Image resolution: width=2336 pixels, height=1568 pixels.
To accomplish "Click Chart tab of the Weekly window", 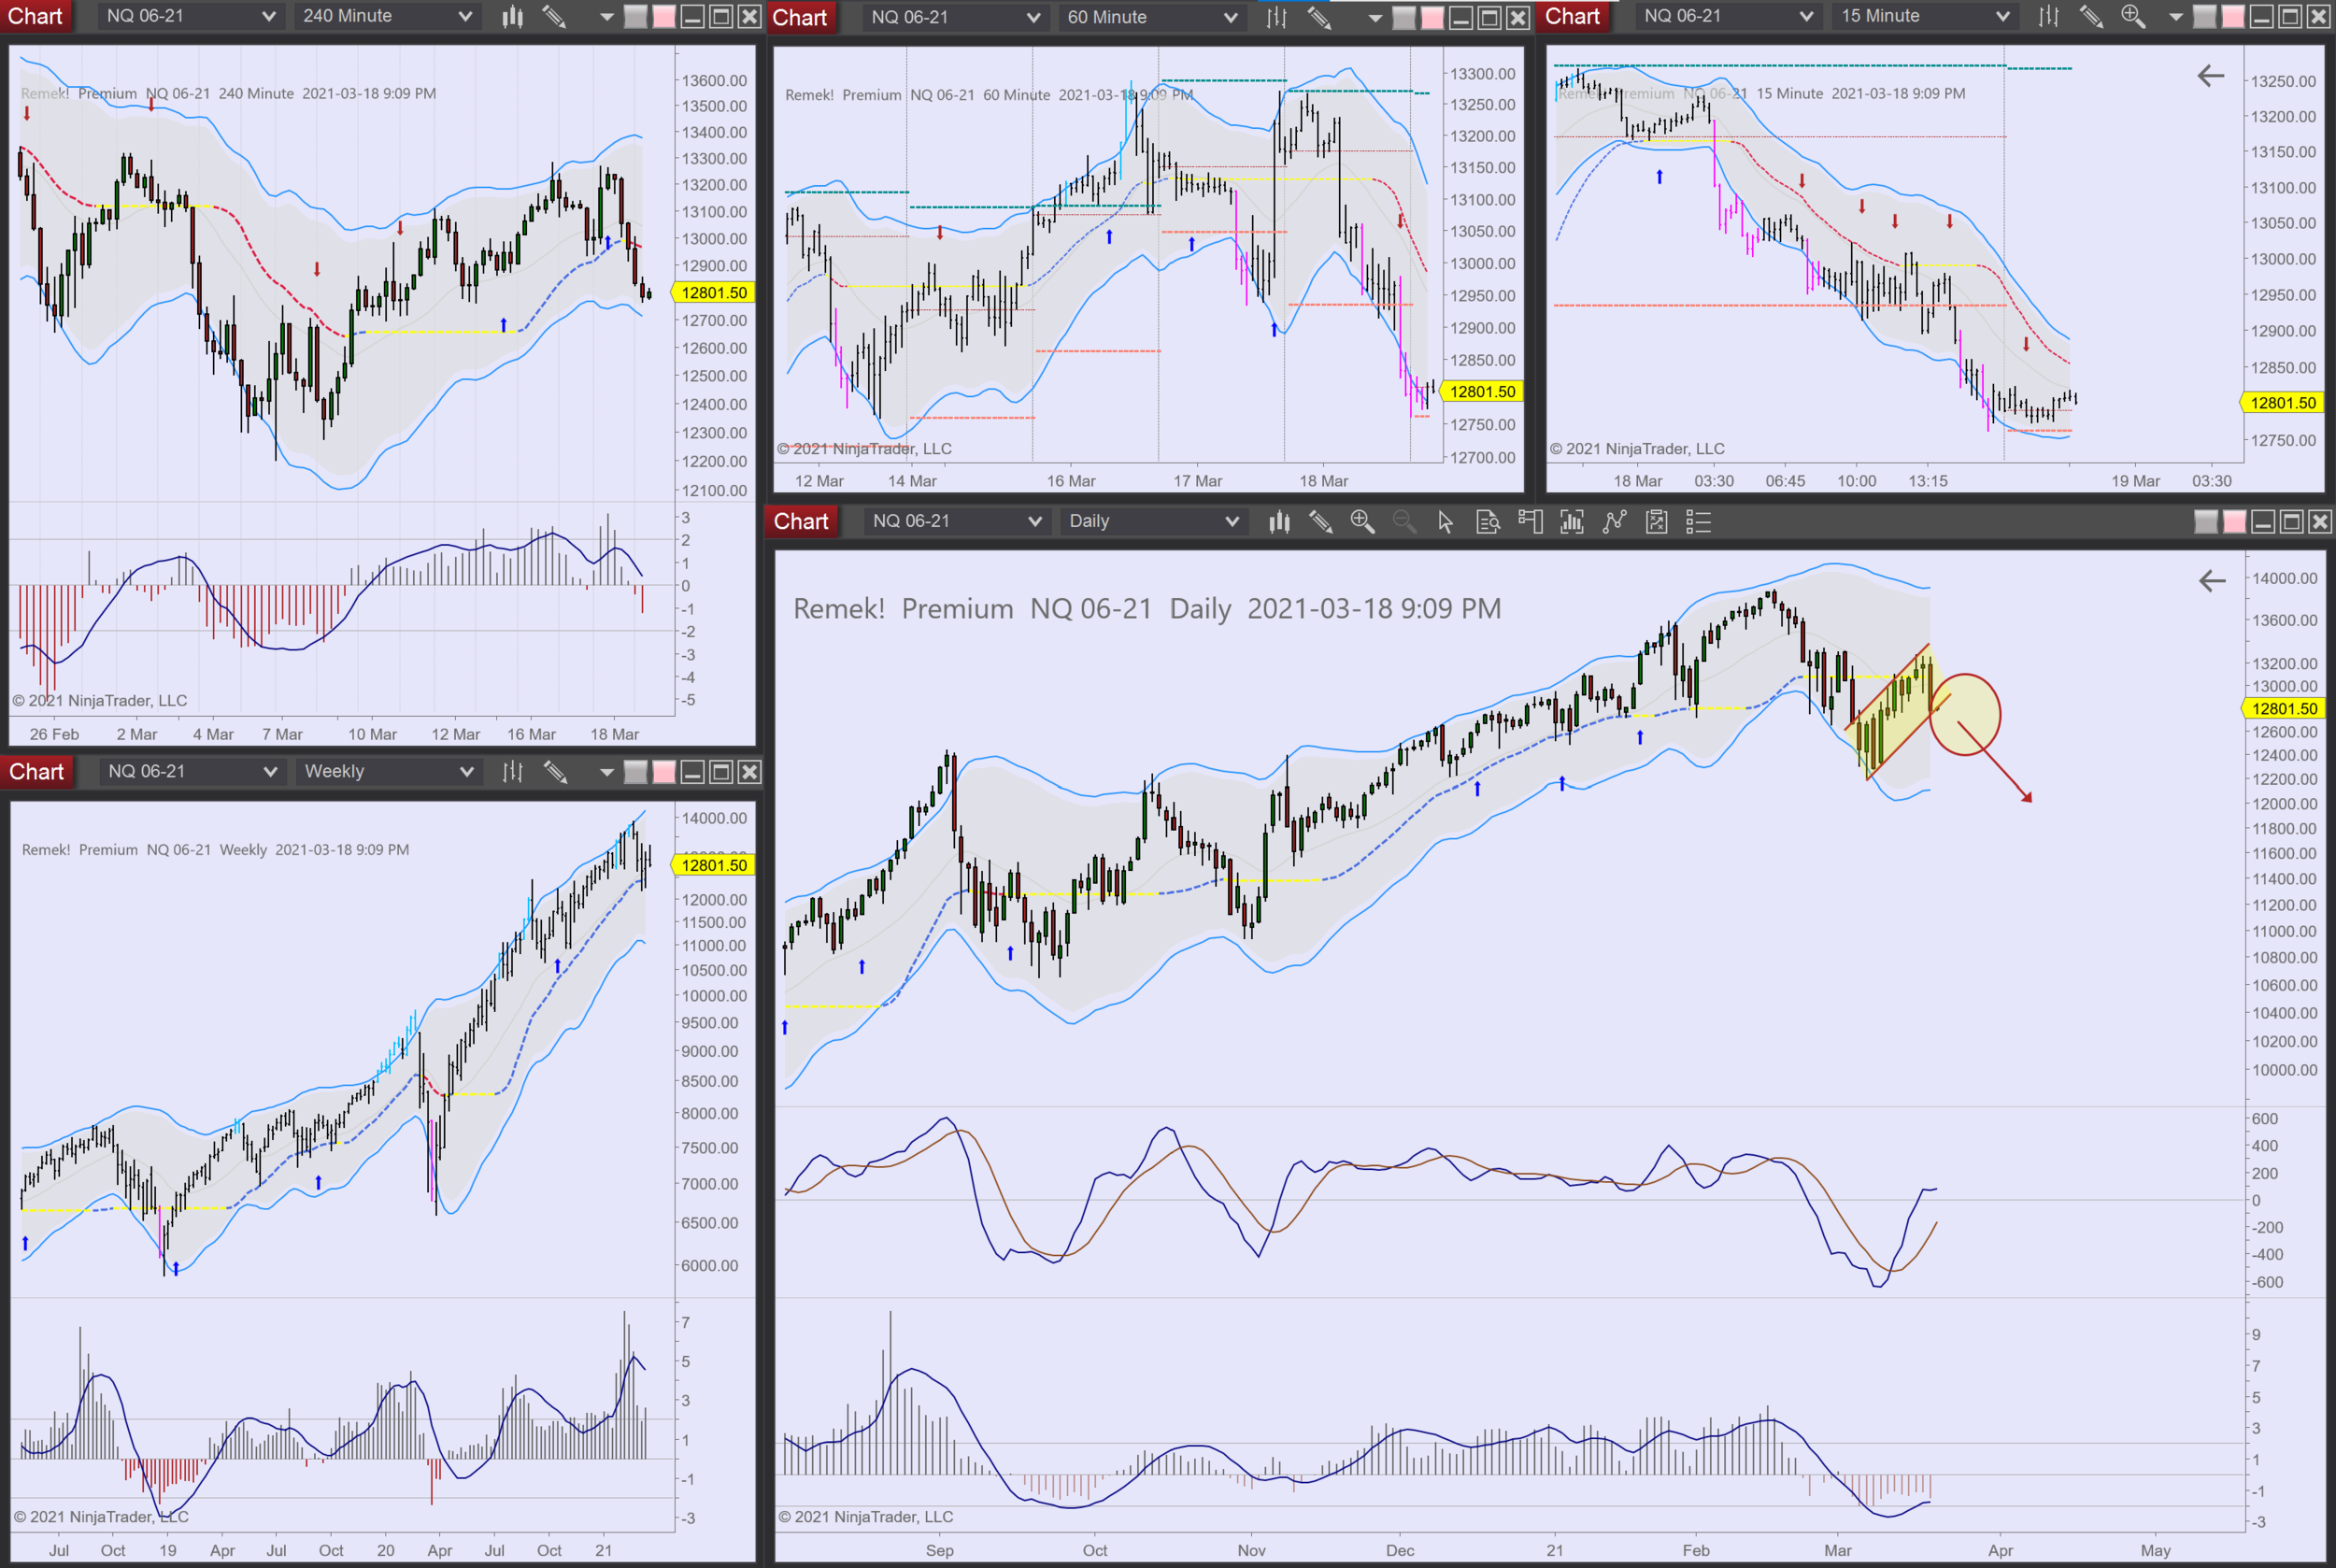I will (36, 771).
